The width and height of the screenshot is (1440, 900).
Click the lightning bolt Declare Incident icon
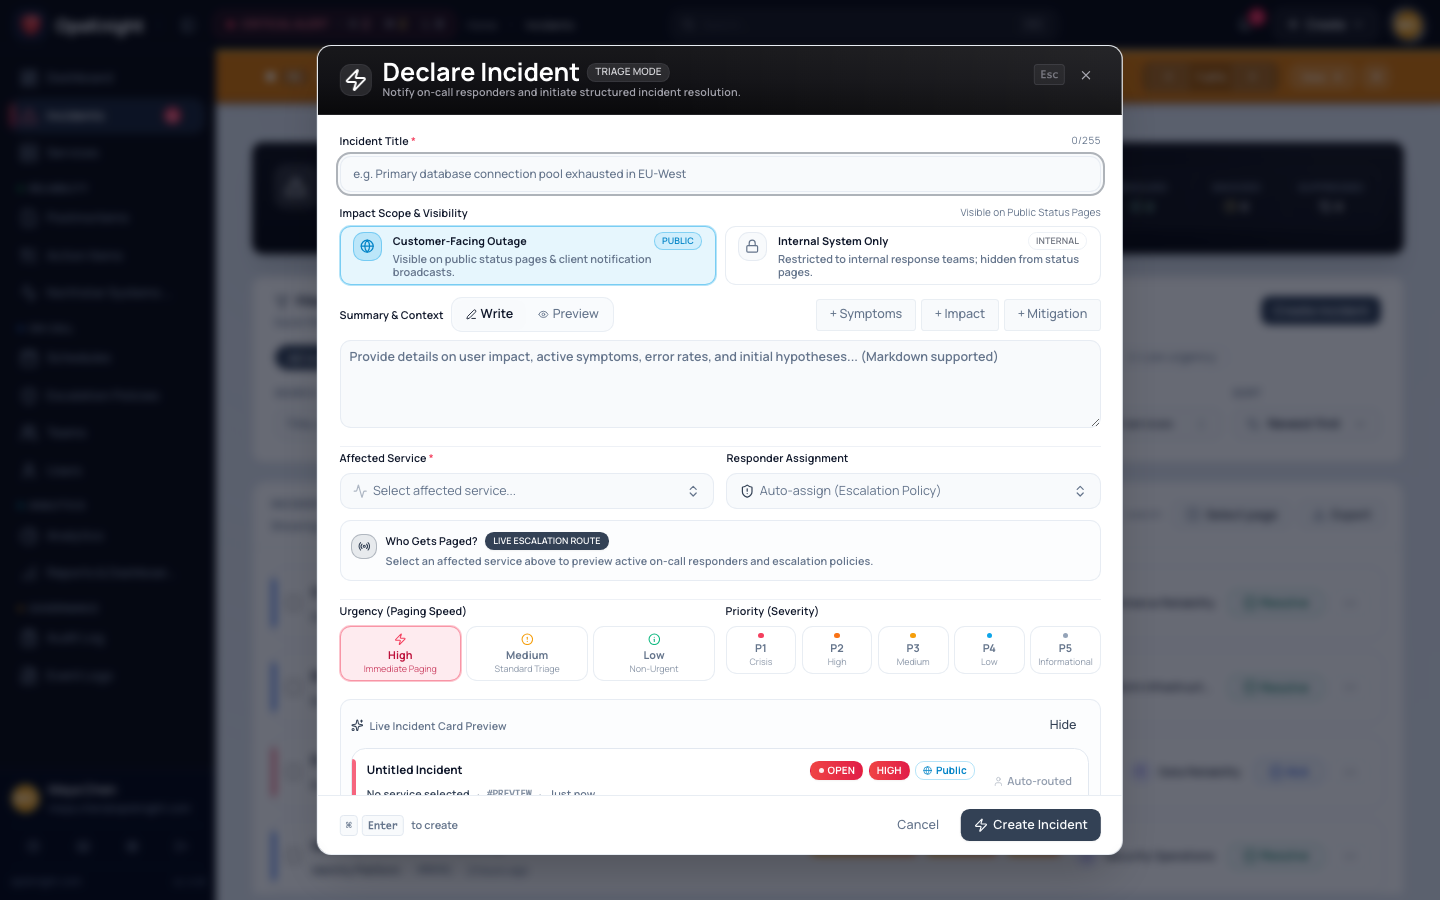click(x=356, y=79)
